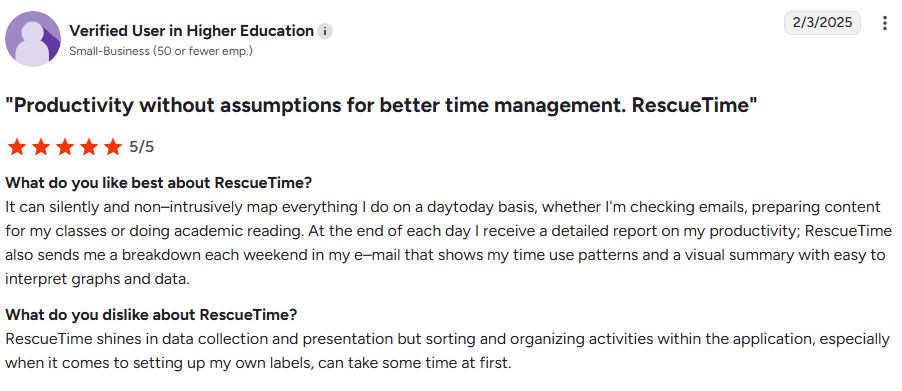Open the review title 'Productivity without assumptions'

(x=381, y=106)
